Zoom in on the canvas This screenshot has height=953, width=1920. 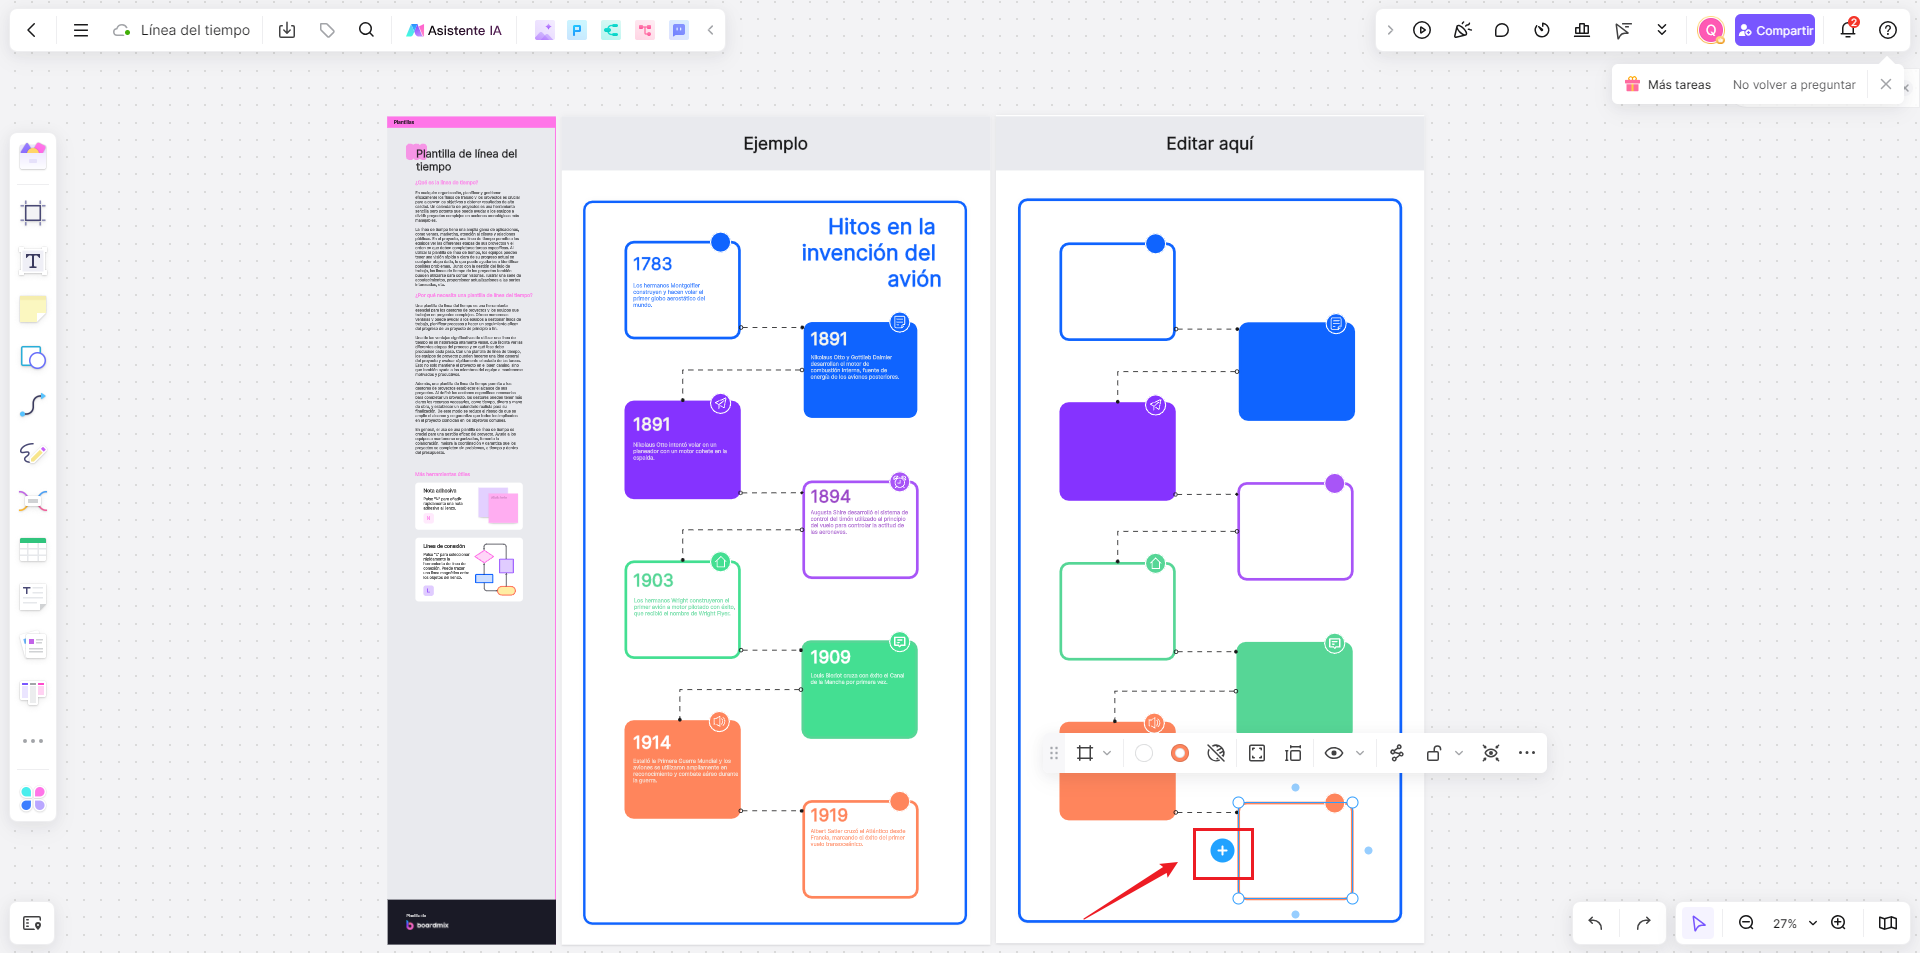tap(1838, 923)
